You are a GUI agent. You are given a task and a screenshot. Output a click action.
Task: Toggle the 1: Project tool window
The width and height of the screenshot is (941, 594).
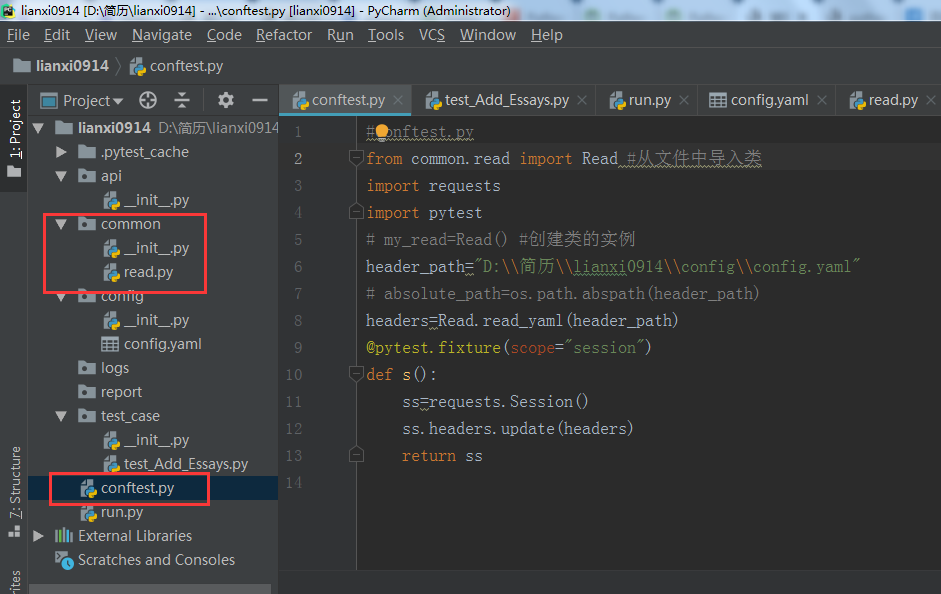click(14, 138)
